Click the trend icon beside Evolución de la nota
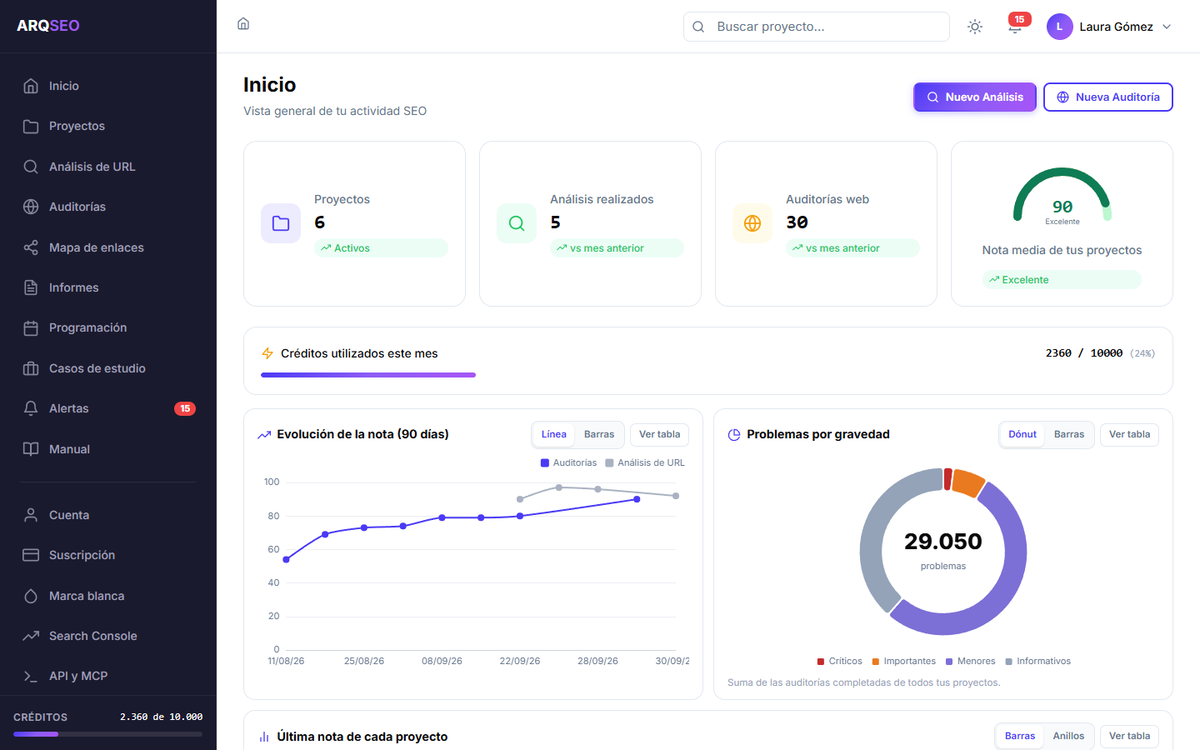 point(264,435)
